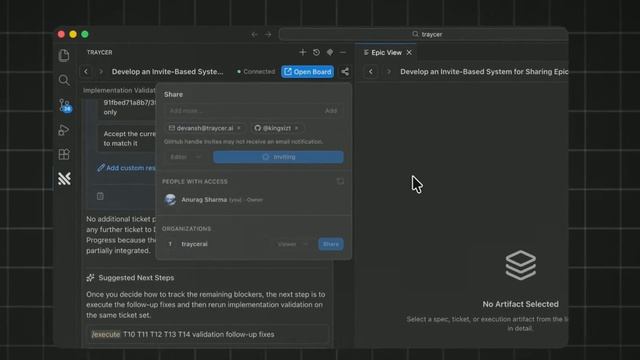Remove the @kingxizt GitHub invite chip
Screen dimensions: 640x360
tap(296, 128)
